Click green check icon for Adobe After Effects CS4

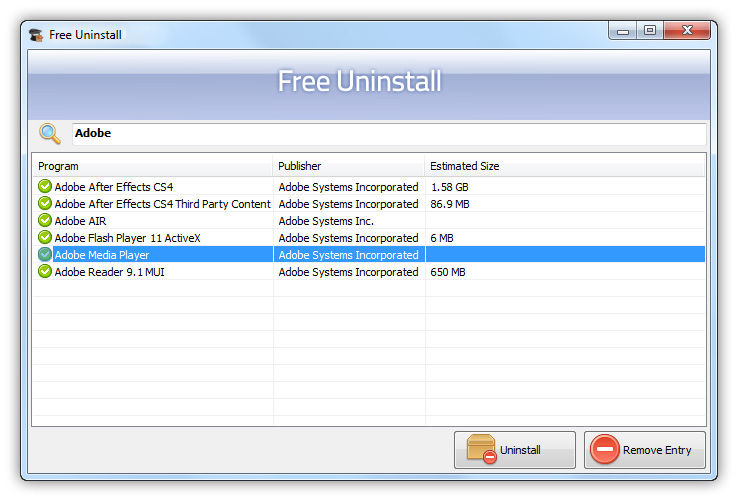tap(45, 186)
